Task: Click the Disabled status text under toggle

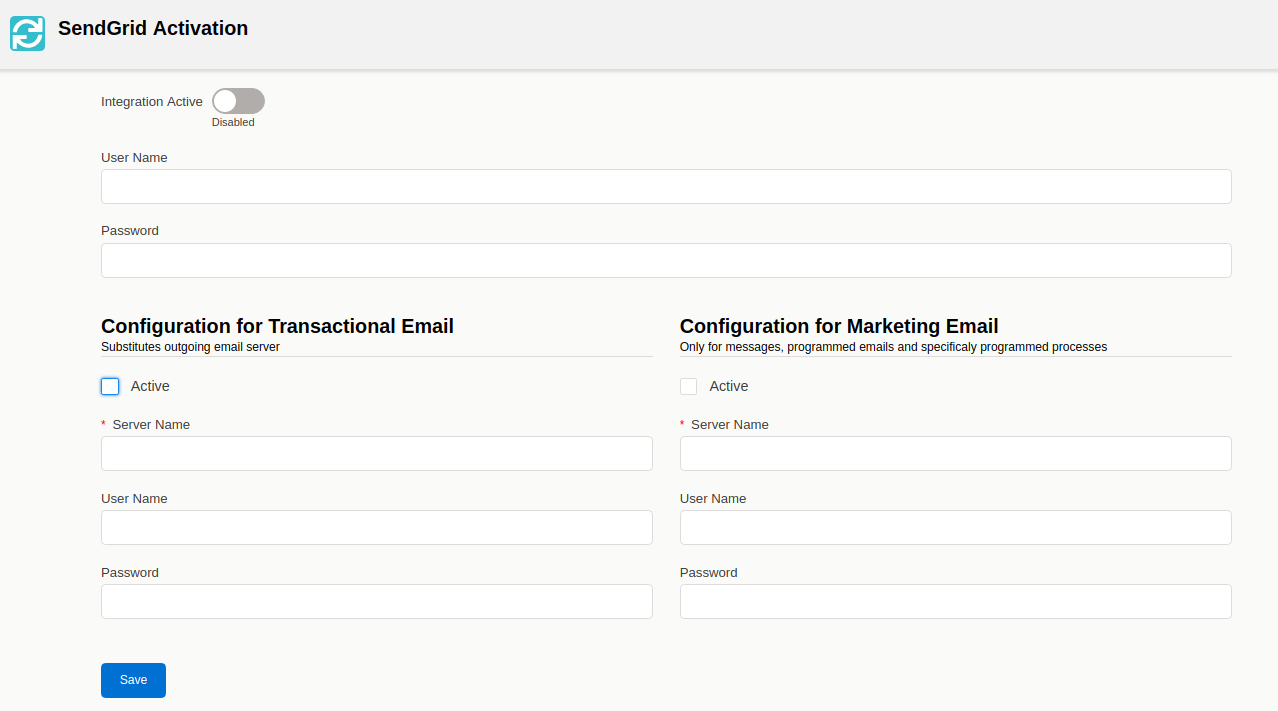Action: [233, 122]
